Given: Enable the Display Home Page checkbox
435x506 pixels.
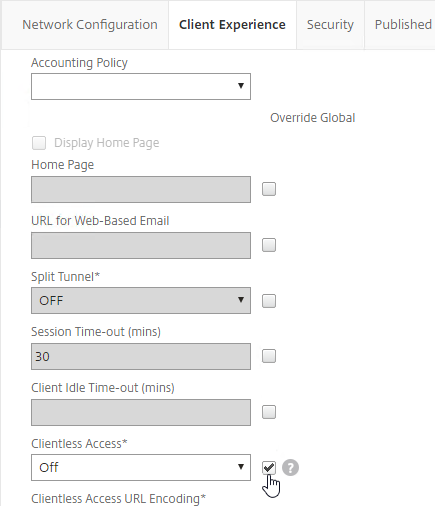Looking at the screenshot, I should [x=39, y=143].
